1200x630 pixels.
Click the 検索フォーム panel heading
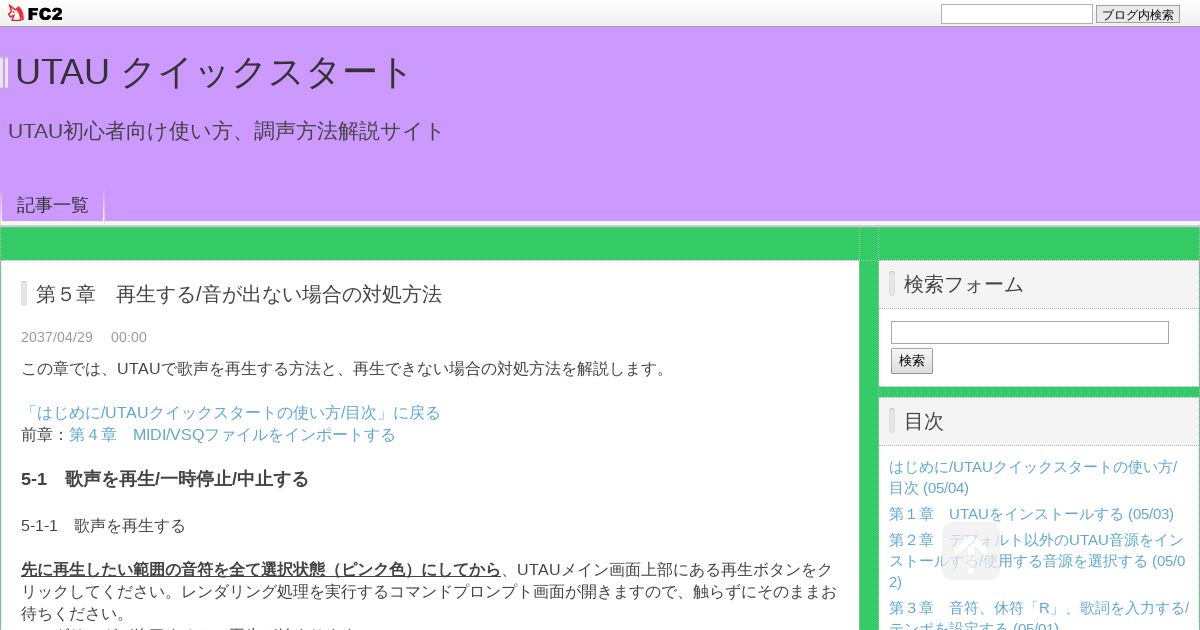tap(963, 284)
